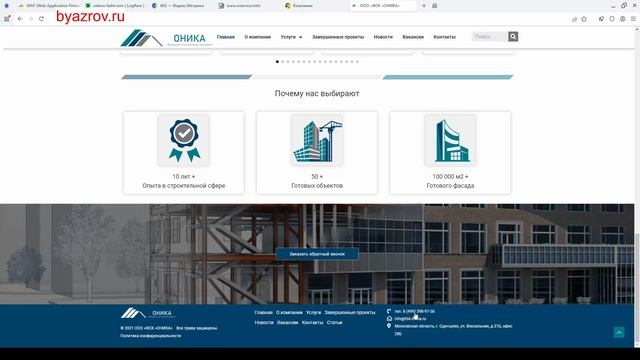The width and height of the screenshot is (640, 360).
Task: Open Контакты in the top navigation
Action: click(444, 37)
